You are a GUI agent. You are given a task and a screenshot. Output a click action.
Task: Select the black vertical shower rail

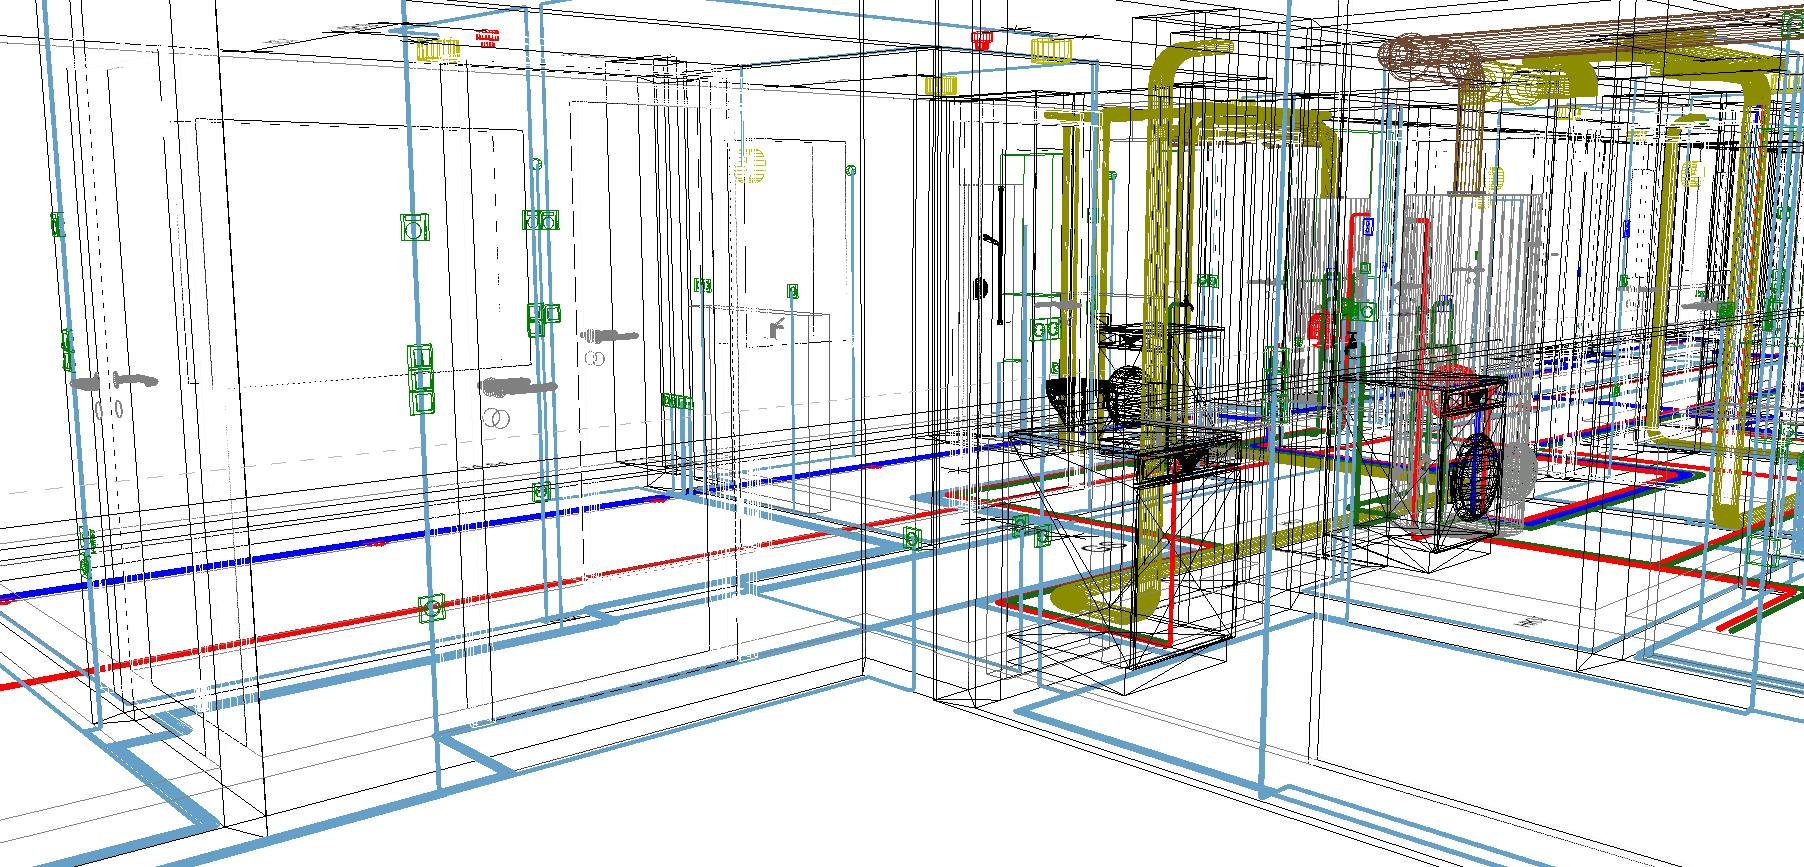click(x=1000, y=255)
